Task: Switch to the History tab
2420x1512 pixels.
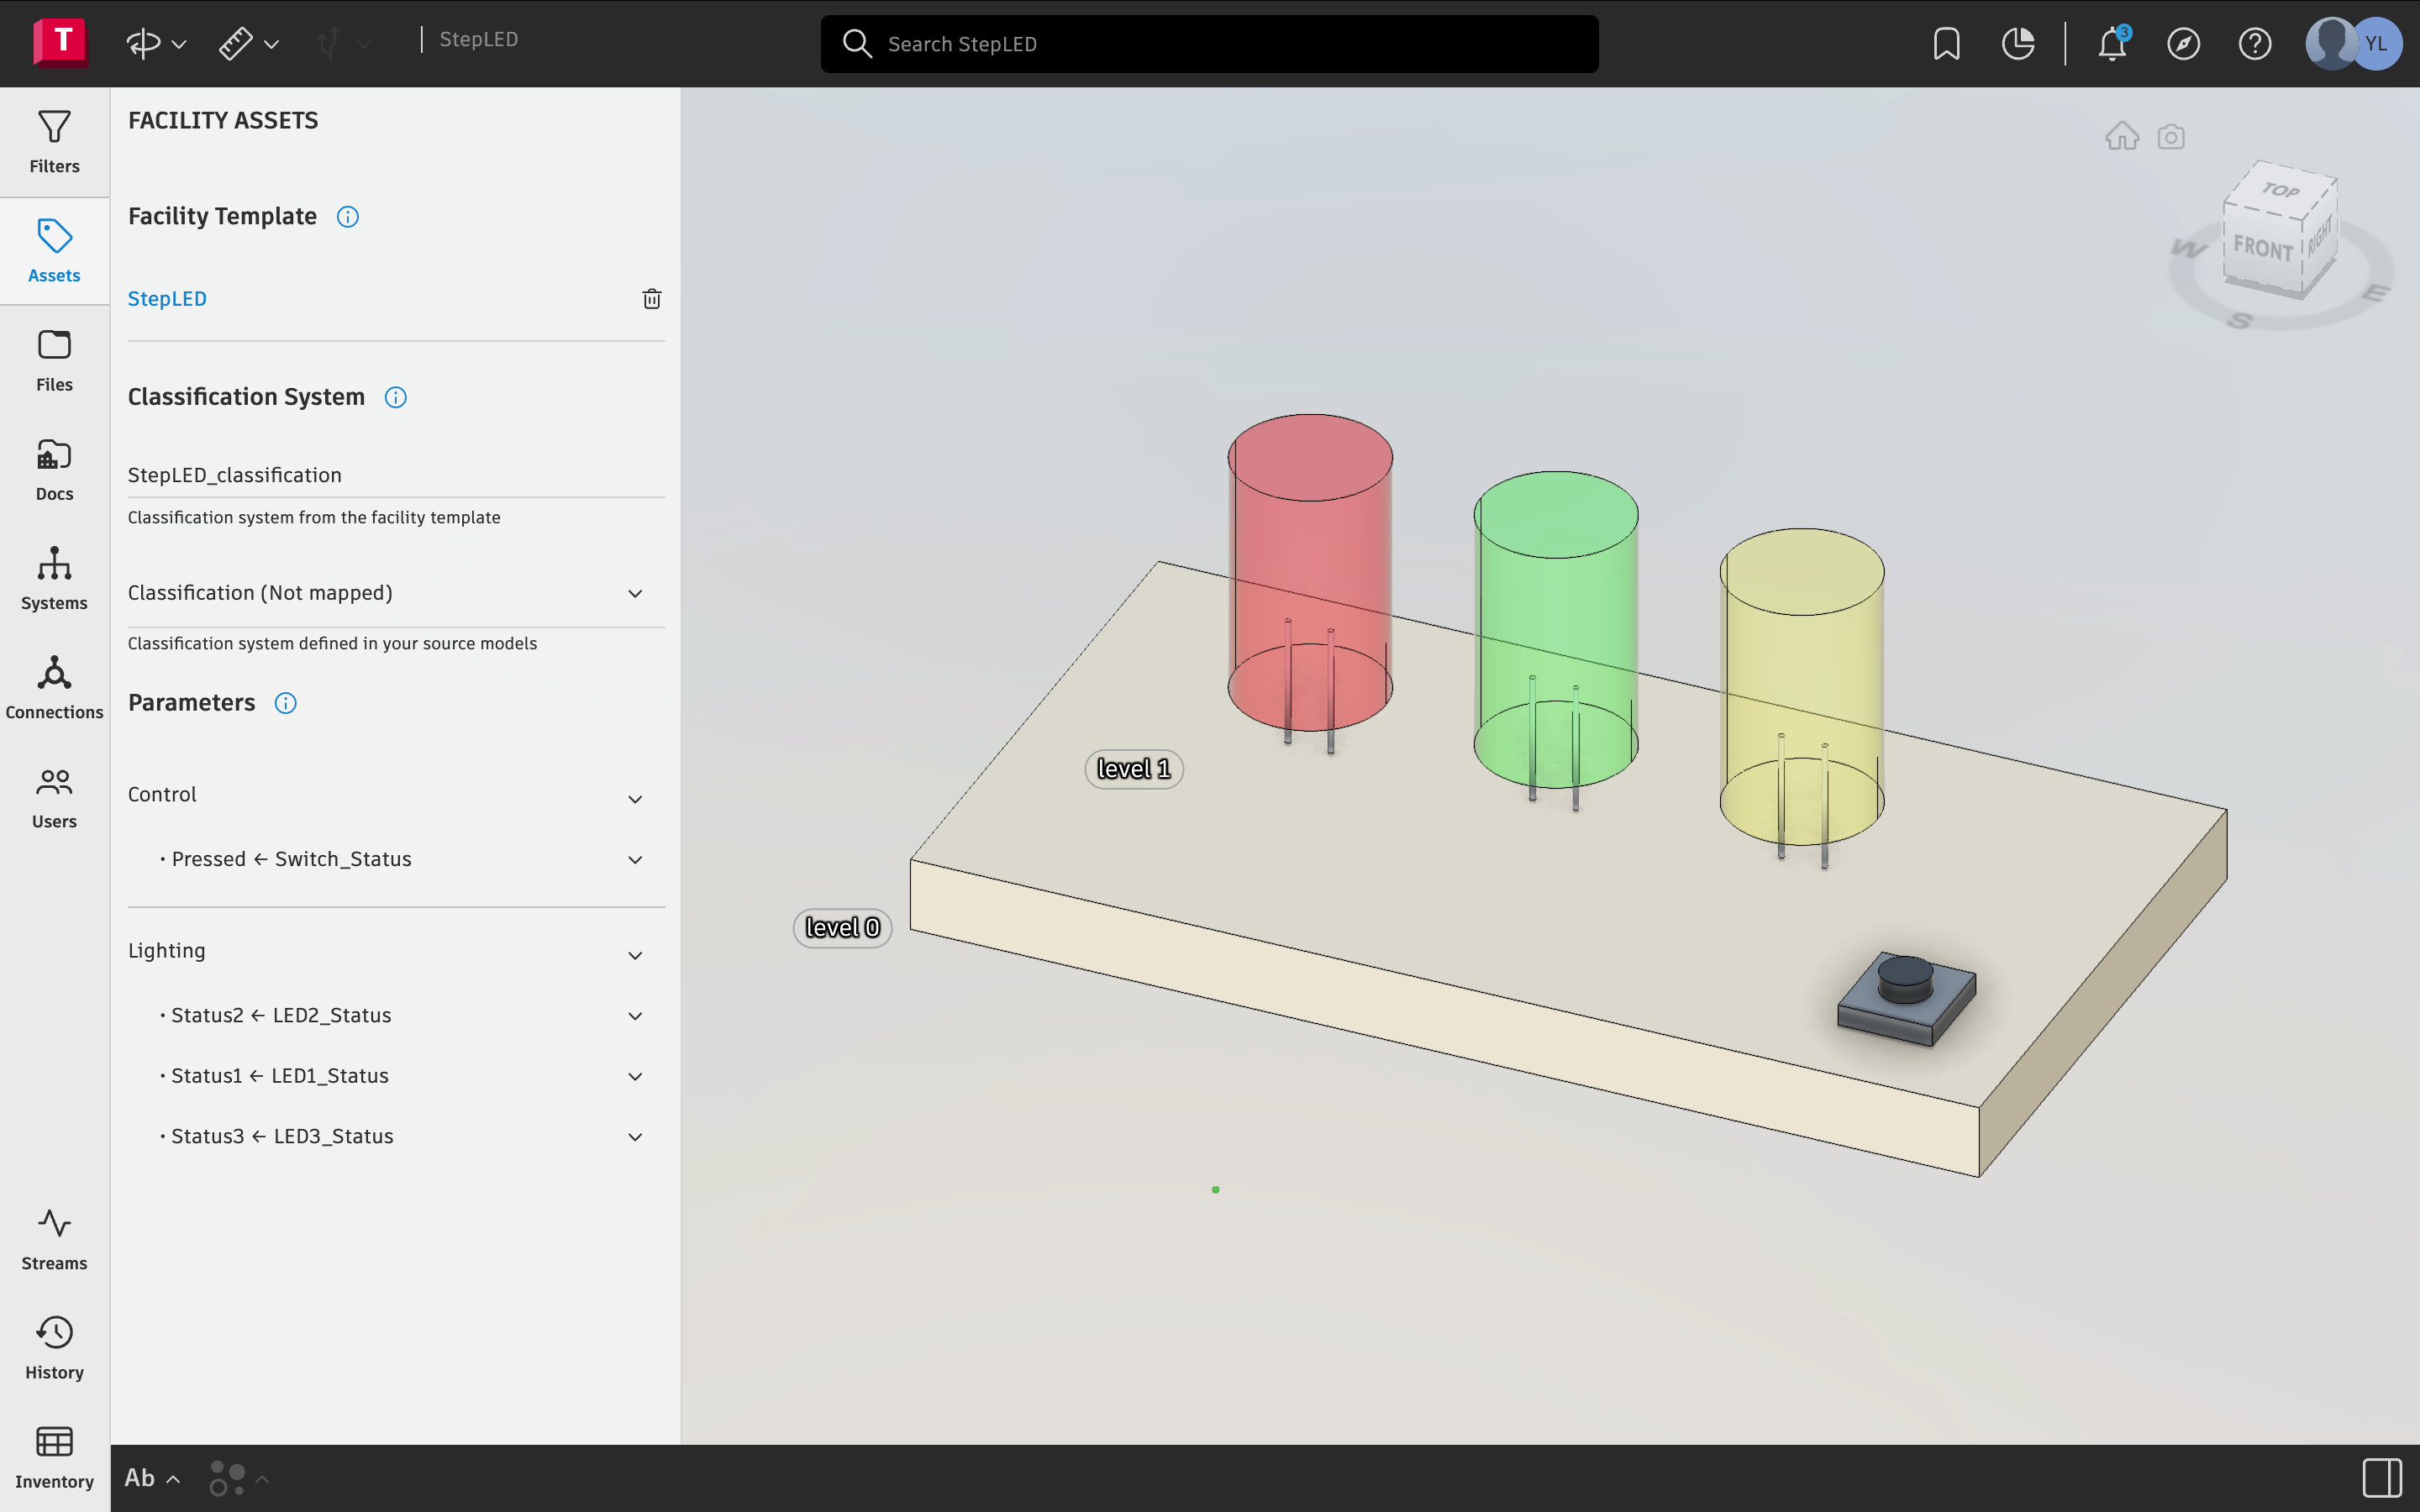Action: point(54,1347)
